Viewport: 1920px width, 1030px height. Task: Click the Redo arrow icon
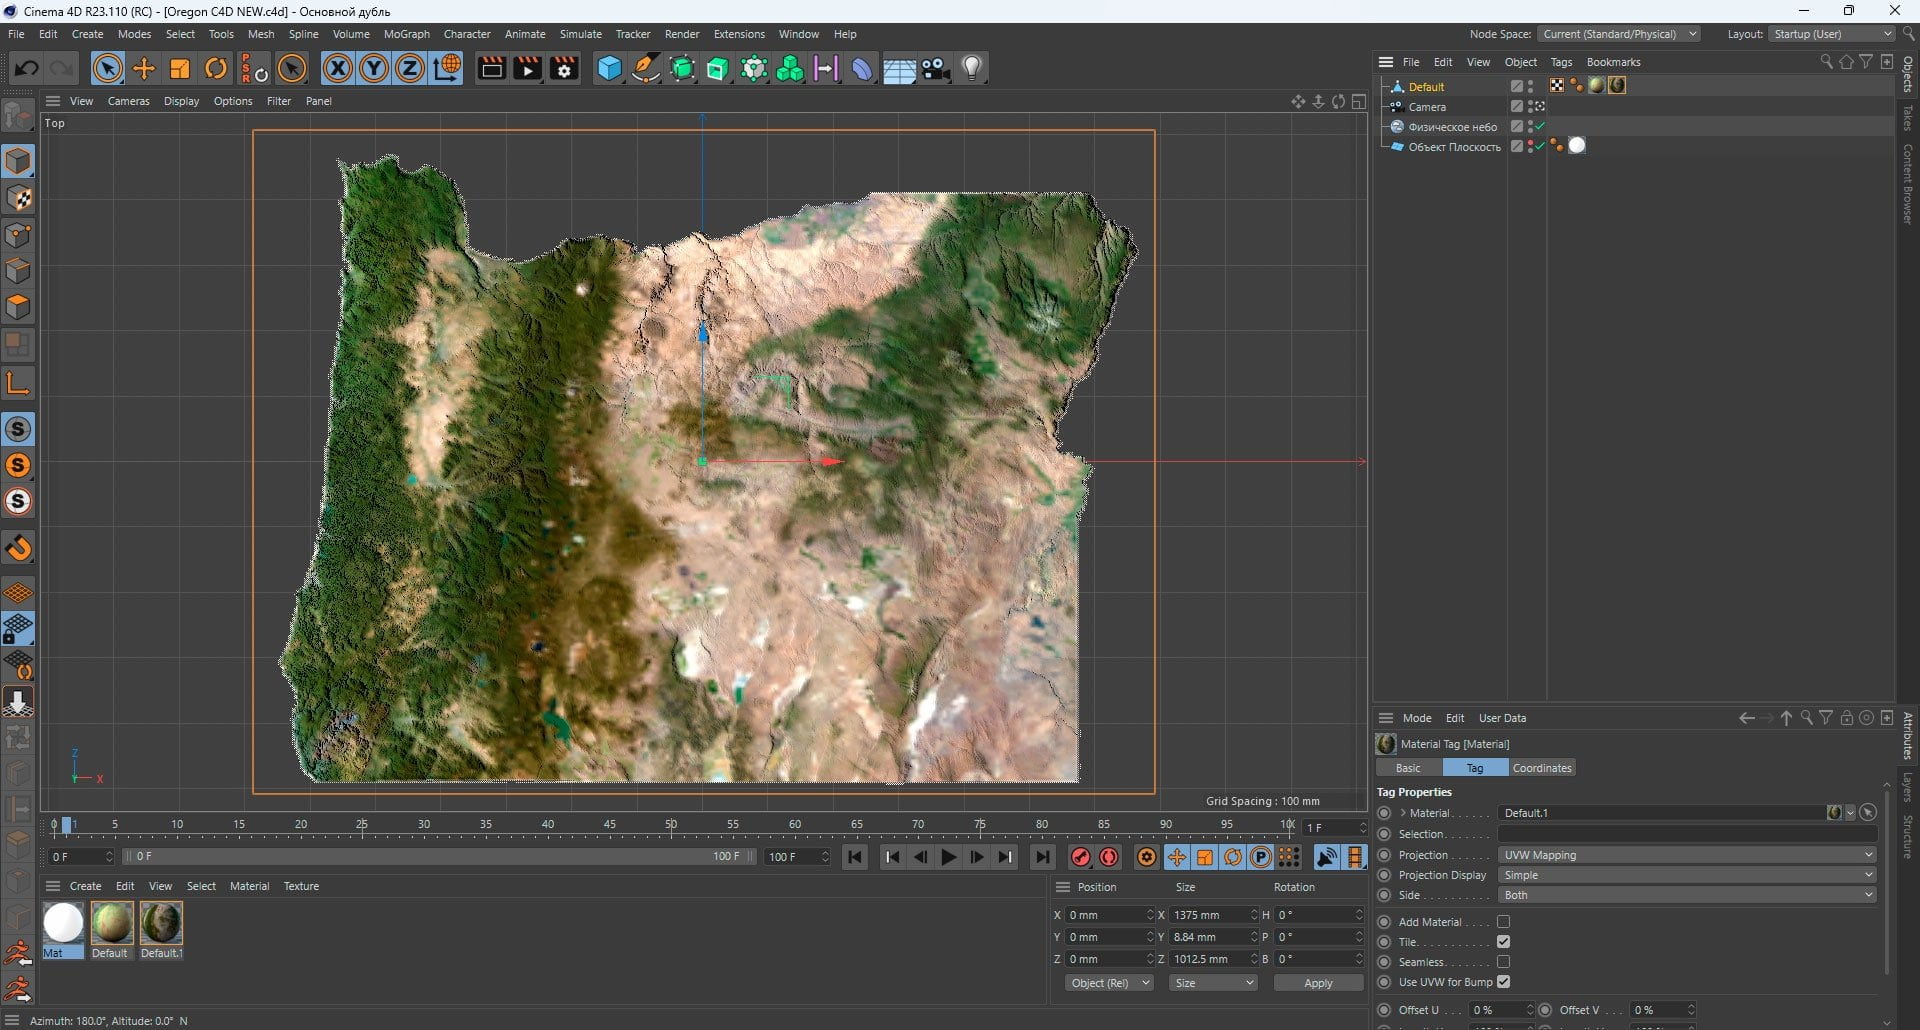[x=62, y=68]
